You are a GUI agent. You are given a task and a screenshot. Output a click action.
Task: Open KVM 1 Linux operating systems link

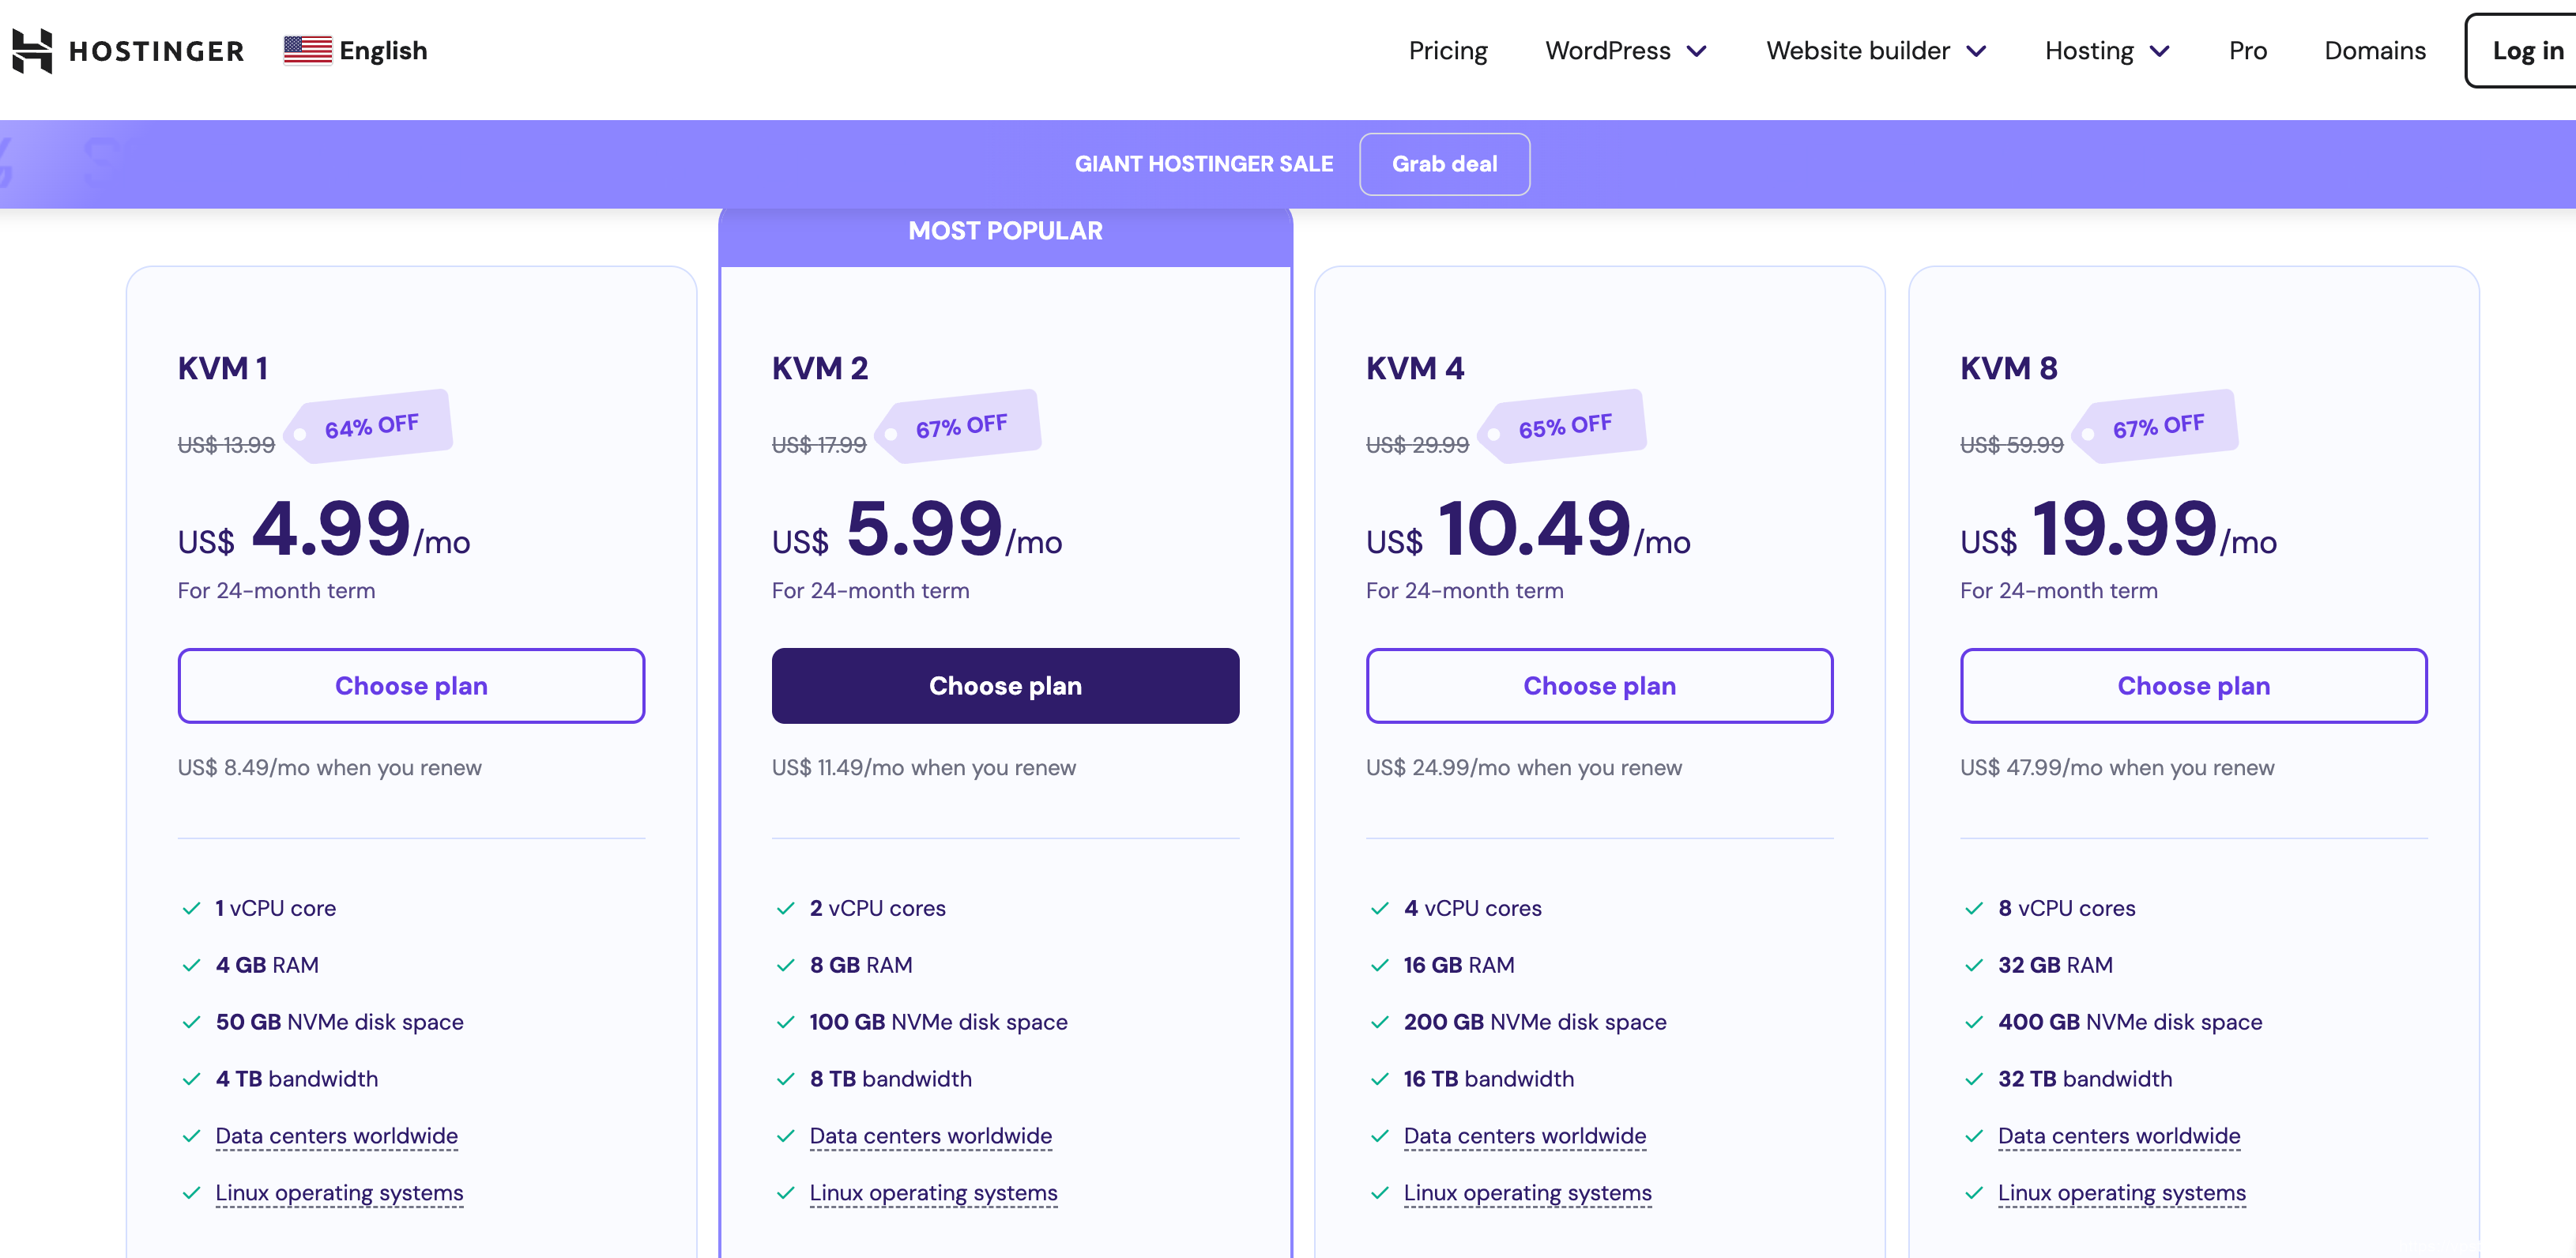point(339,1193)
